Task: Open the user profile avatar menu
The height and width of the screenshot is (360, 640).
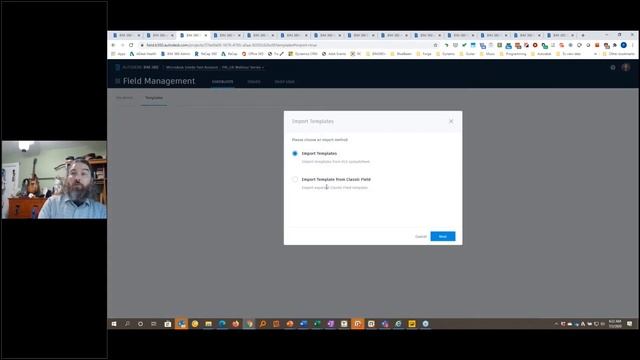Action: pos(626,67)
